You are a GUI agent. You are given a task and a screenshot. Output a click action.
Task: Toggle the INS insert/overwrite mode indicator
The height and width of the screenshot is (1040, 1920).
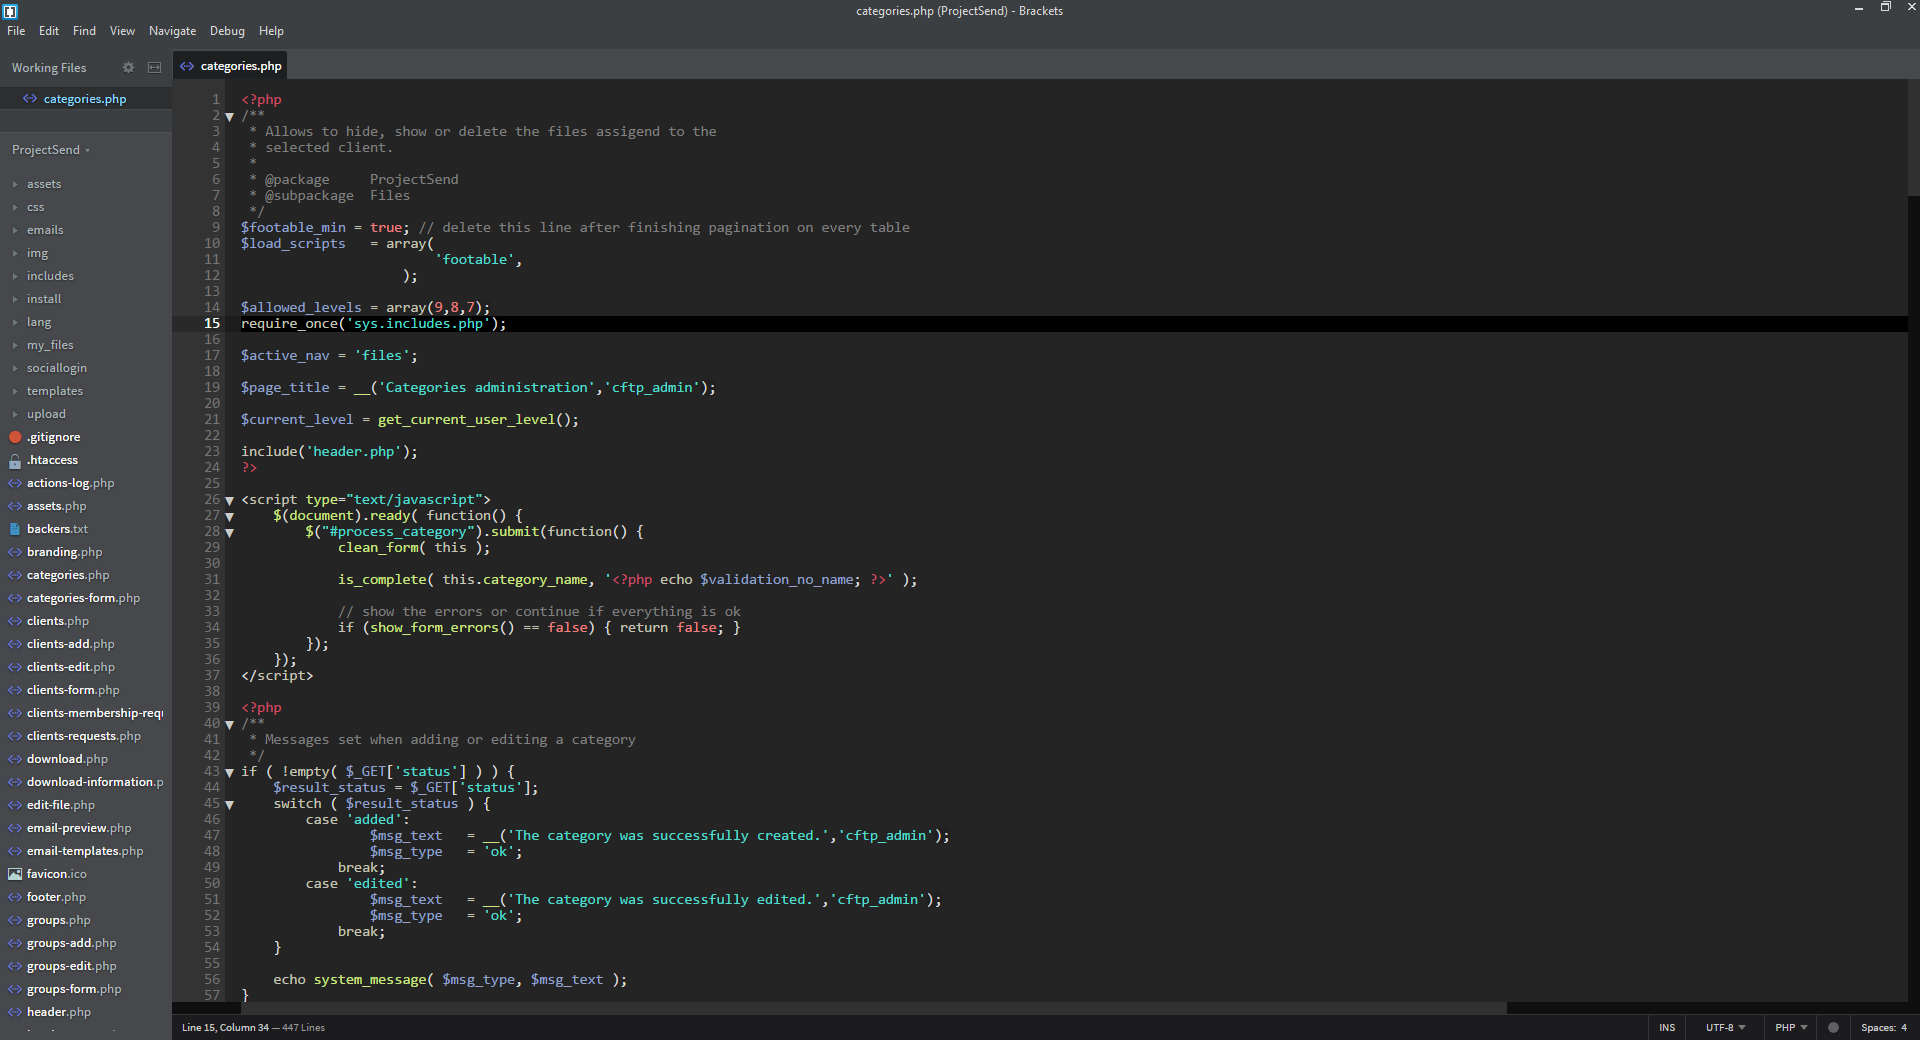(x=1667, y=1027)
